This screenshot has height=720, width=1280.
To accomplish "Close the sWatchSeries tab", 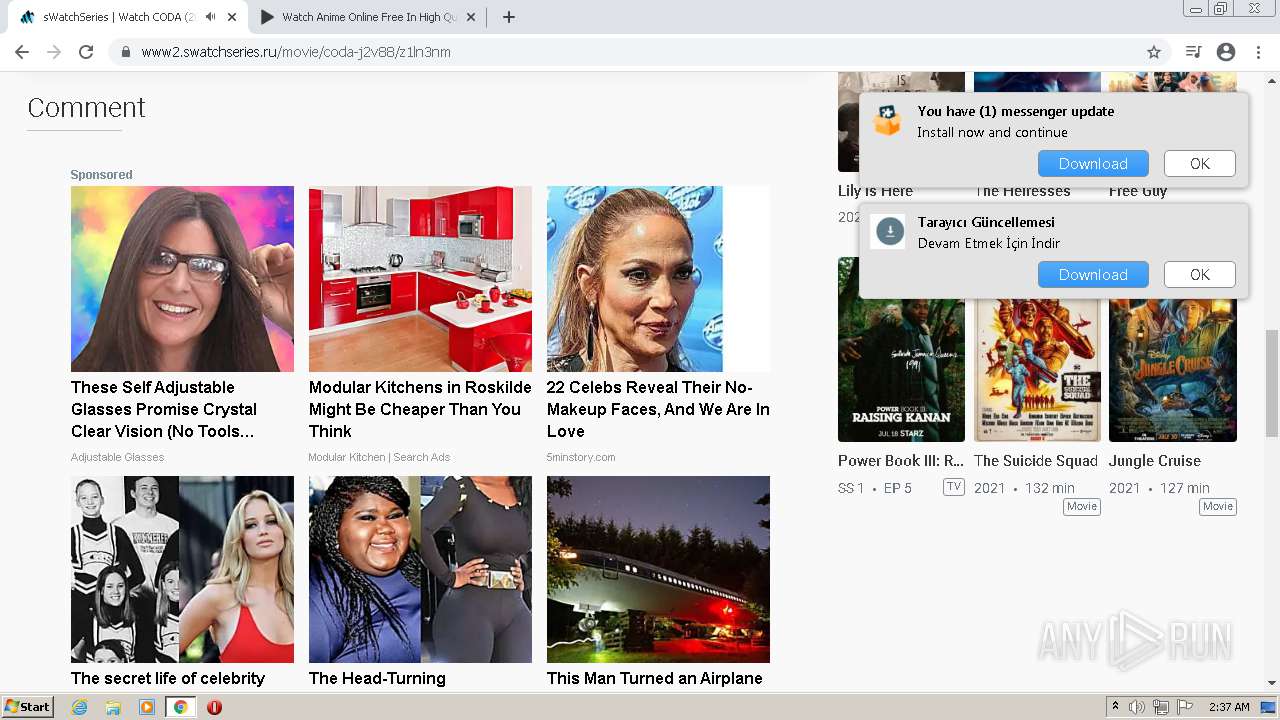I will point(232,17).
